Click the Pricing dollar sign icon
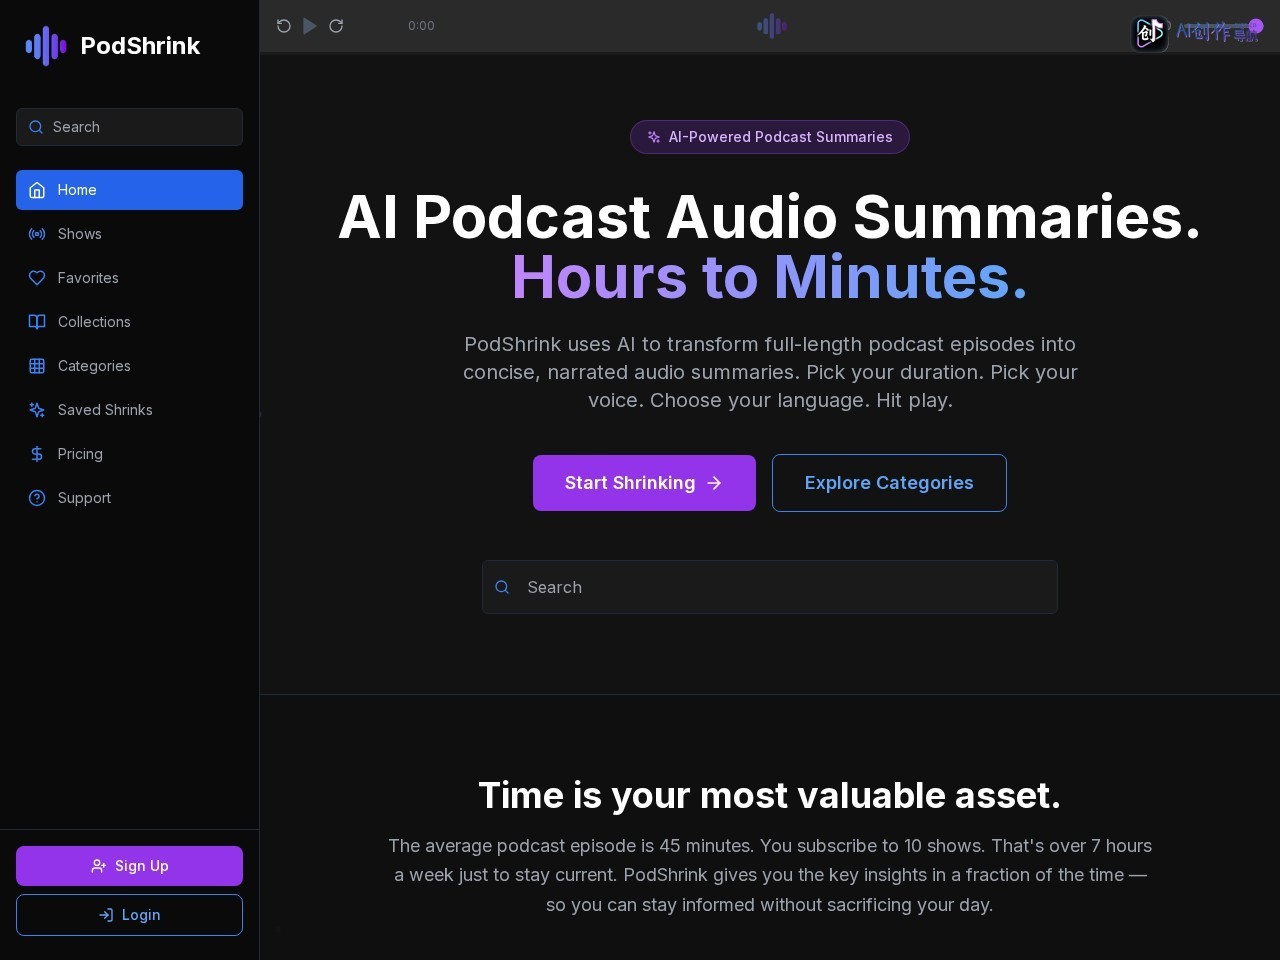This screenshot has height=960, width=1280. coord(37,454)
